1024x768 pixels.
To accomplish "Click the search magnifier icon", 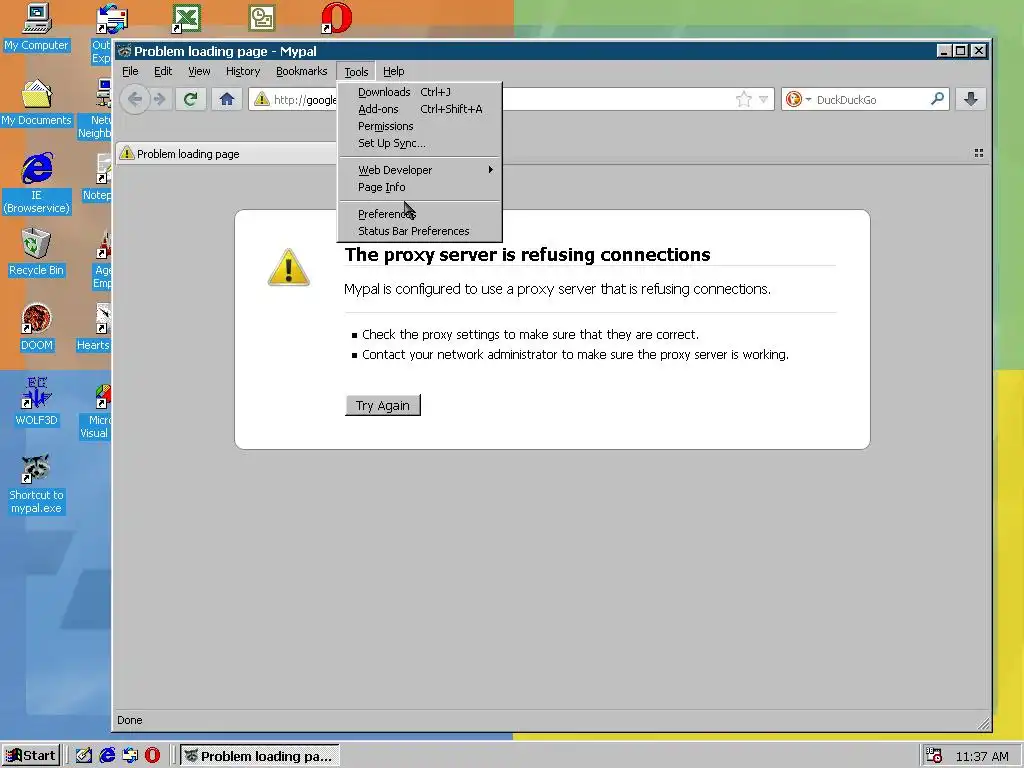I will (937, 99).
